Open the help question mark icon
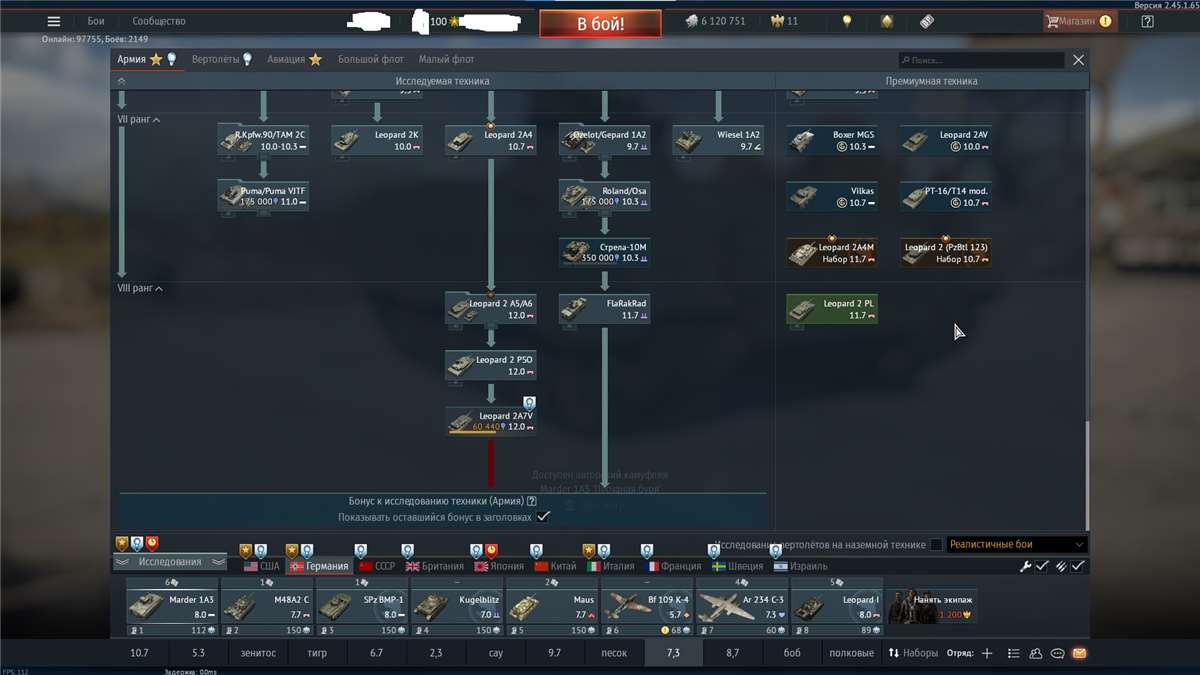1200x675 pixels. [1147, 21]
